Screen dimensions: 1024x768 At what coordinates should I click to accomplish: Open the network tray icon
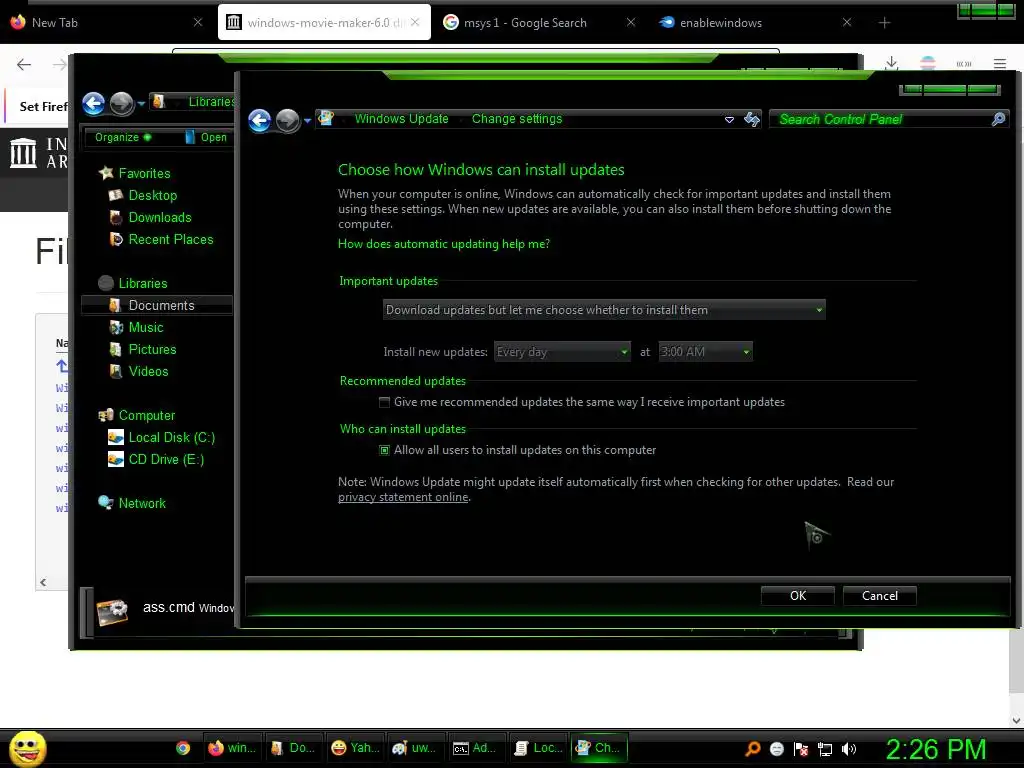point(825,749)
